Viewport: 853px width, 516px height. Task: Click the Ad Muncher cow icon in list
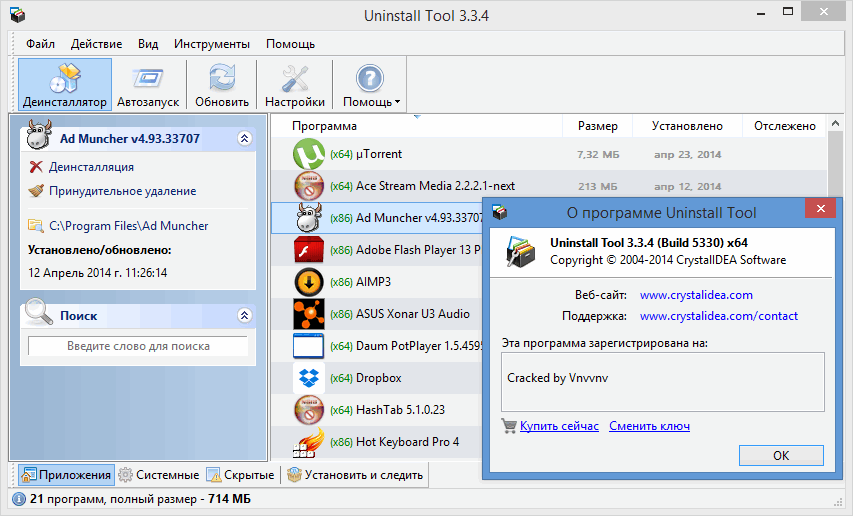309,217
